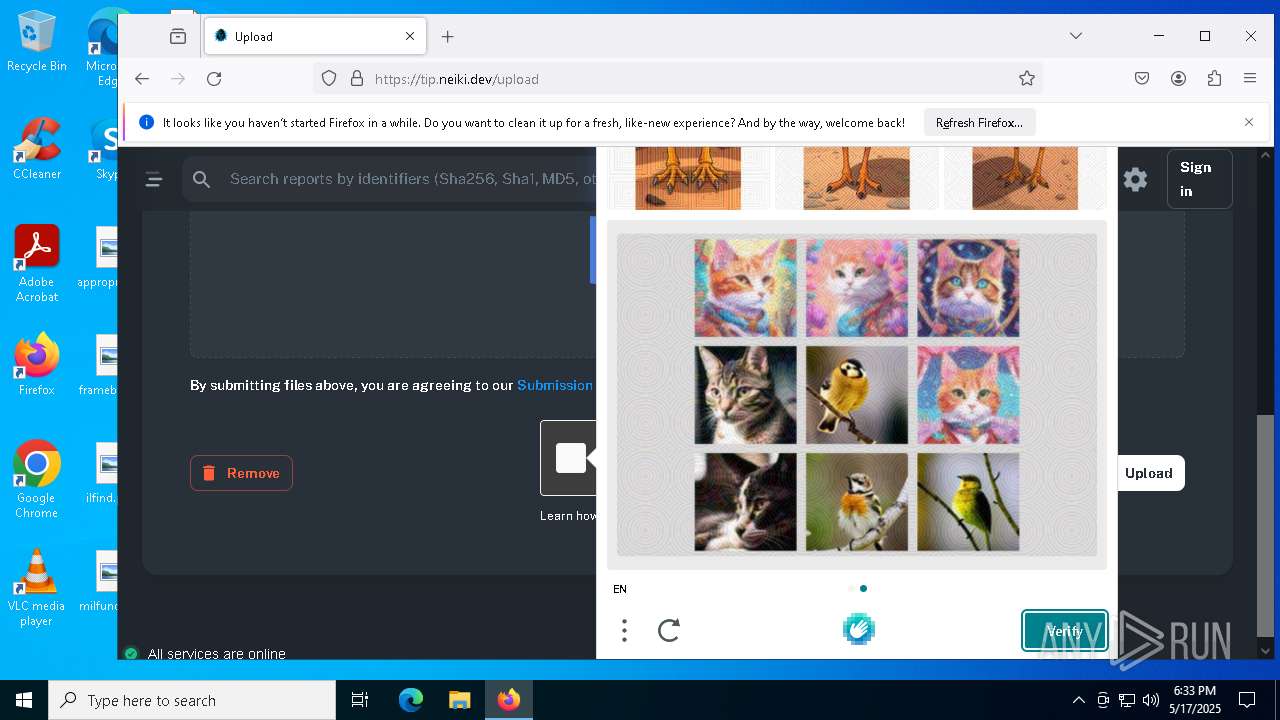The width and height of the screenshot is (1280, 720).
Task: Click the page vertical scrollbar thumb
Action: click(1265, 525)
